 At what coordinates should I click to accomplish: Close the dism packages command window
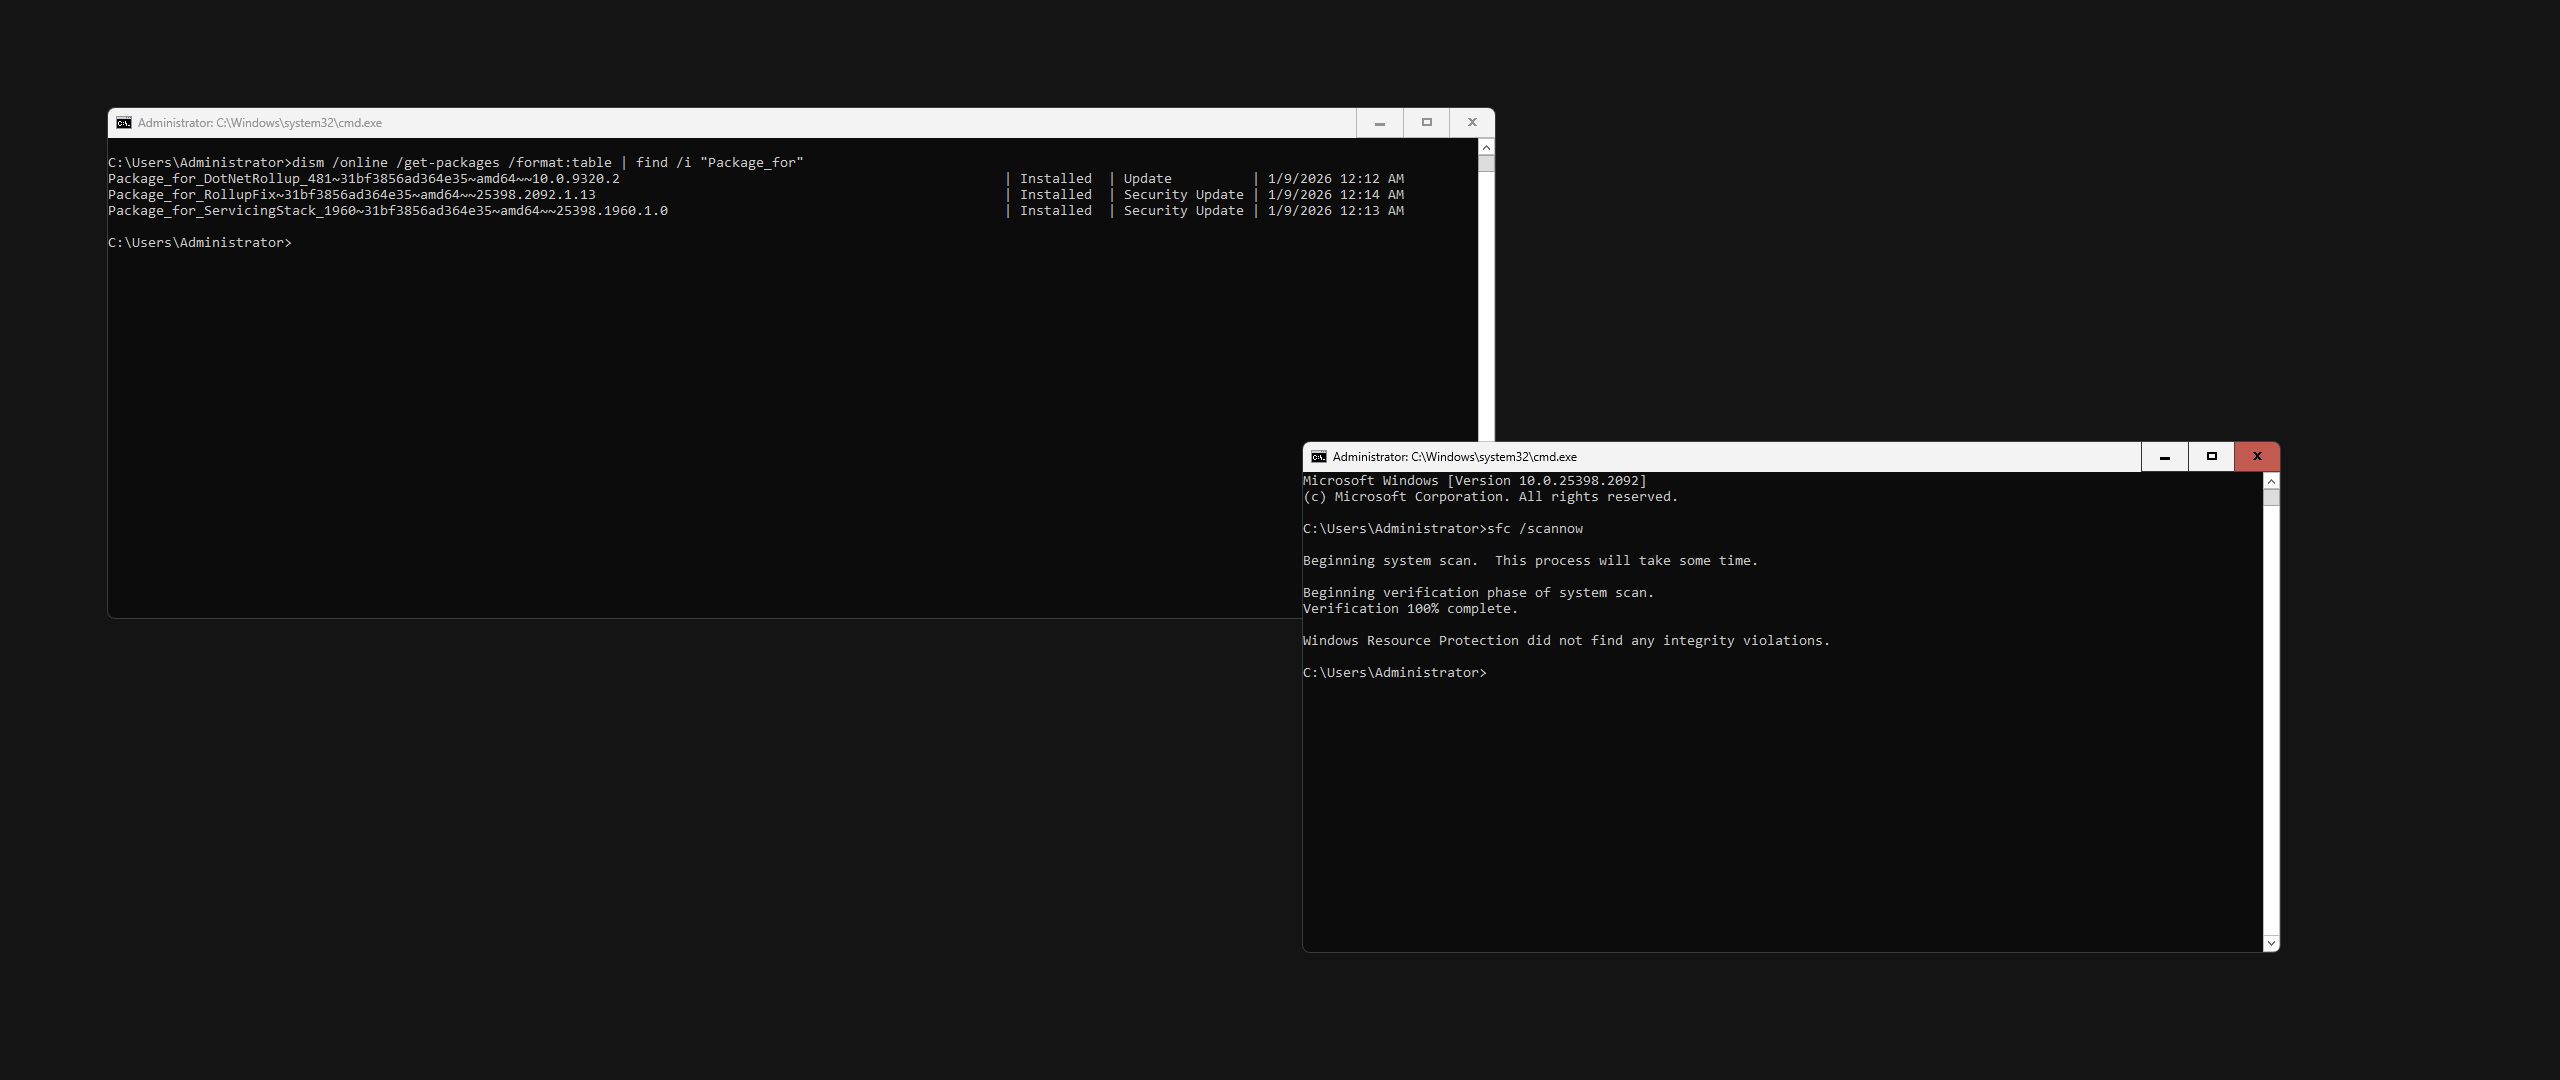[x=1472, y=123]
